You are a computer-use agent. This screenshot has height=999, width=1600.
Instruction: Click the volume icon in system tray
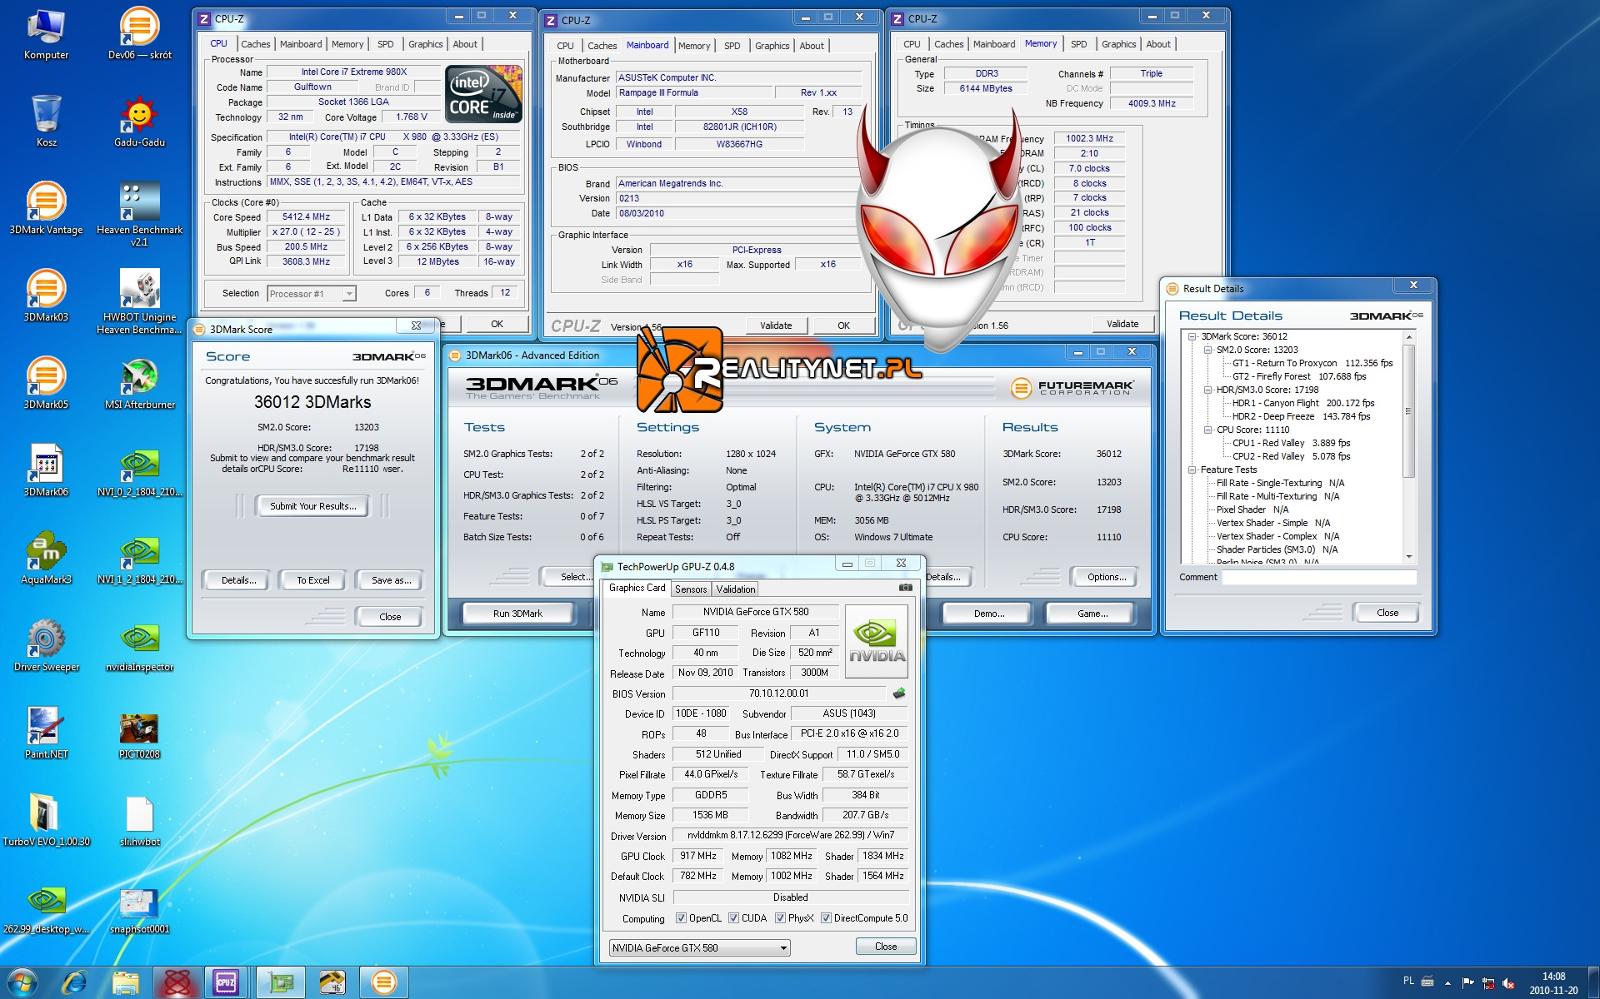click(x=1506, y=983)
